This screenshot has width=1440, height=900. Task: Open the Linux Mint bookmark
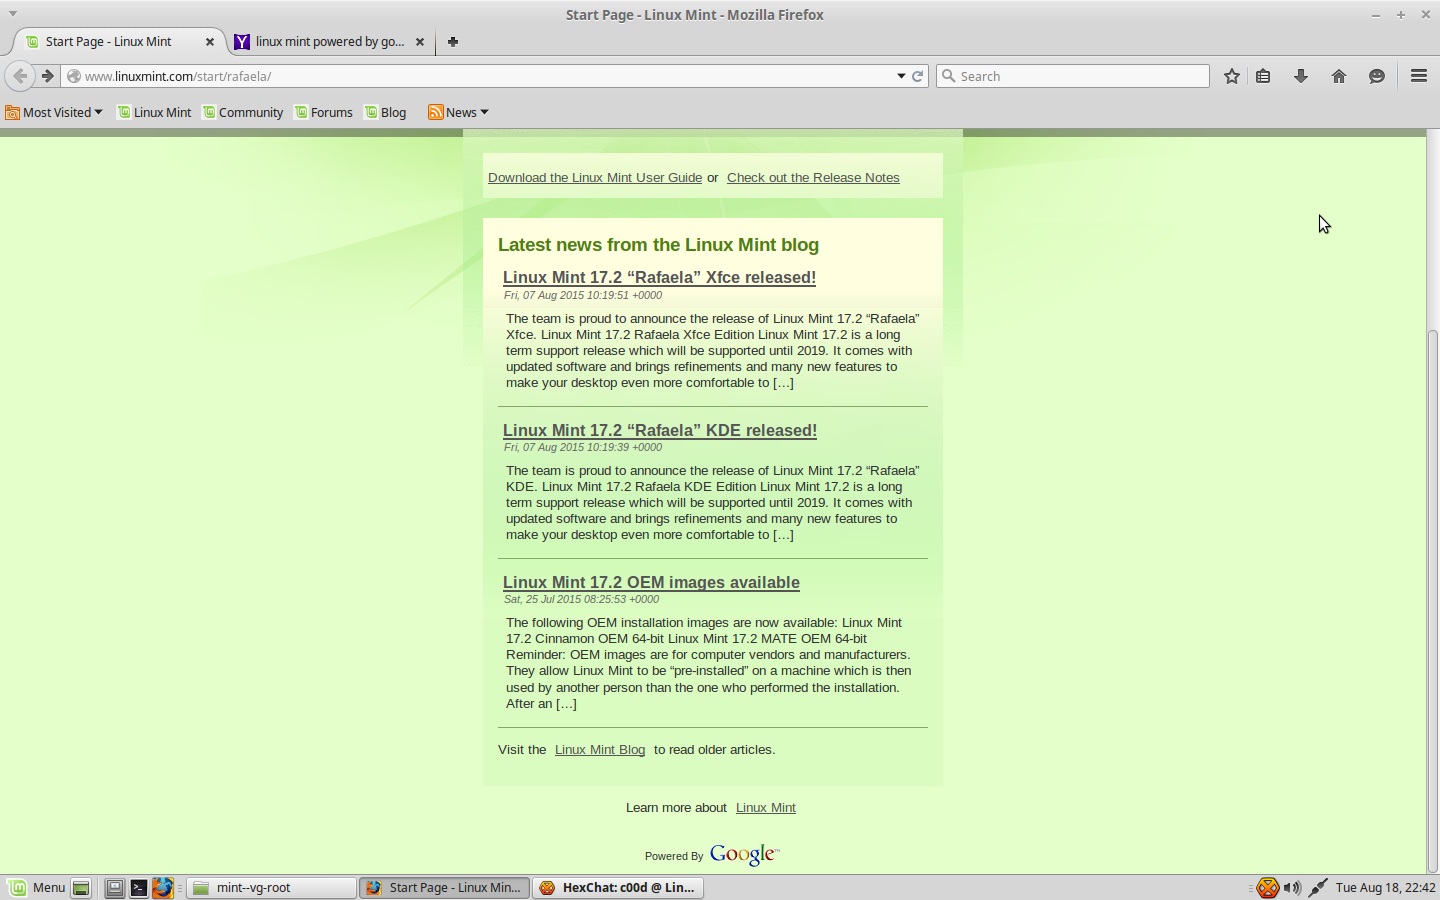tap(154, 112)
